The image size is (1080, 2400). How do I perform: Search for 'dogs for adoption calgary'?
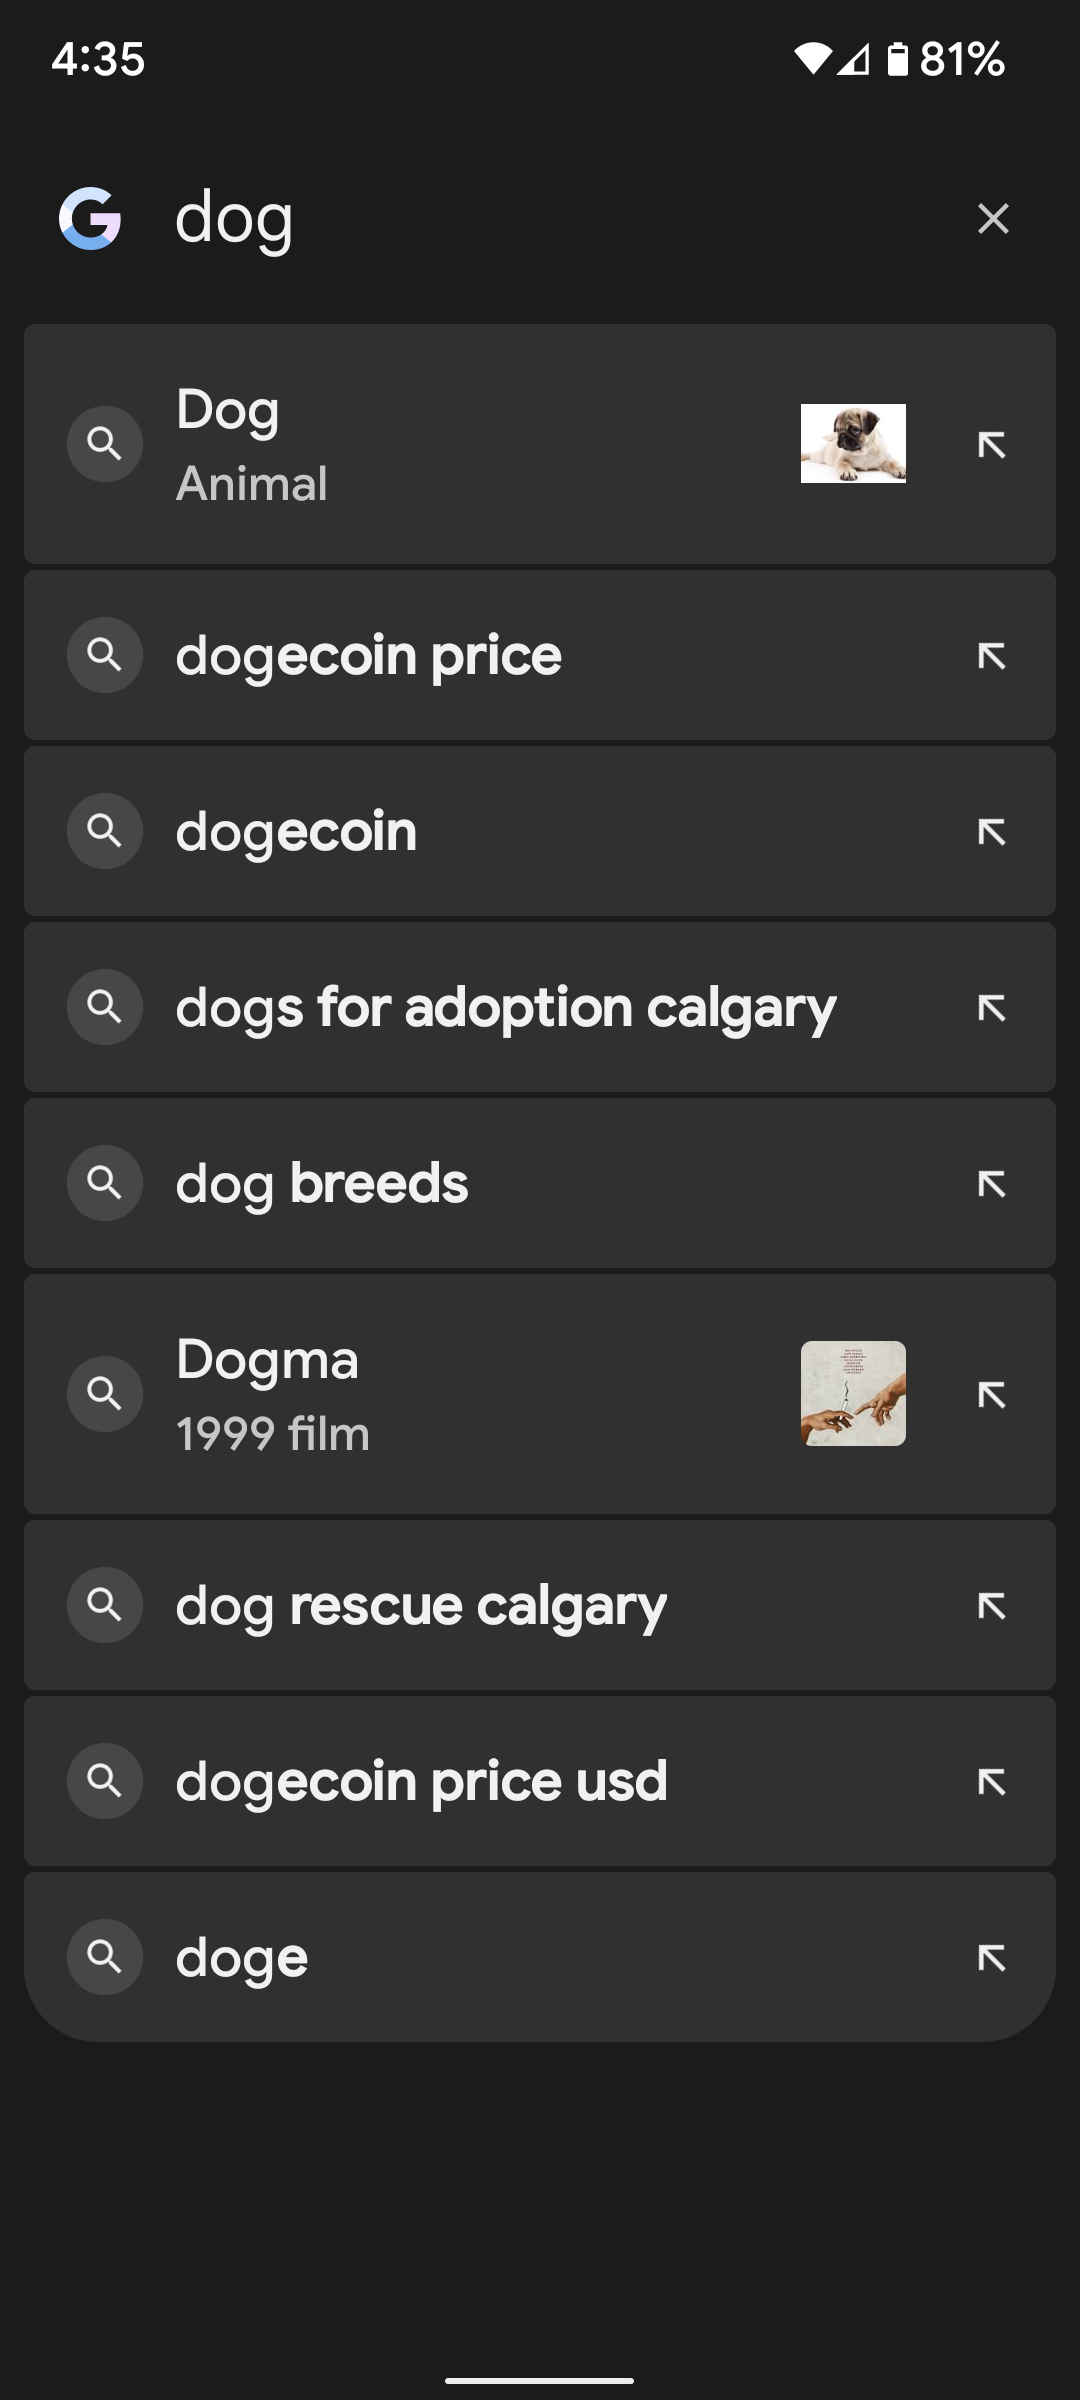point(540,1007)
